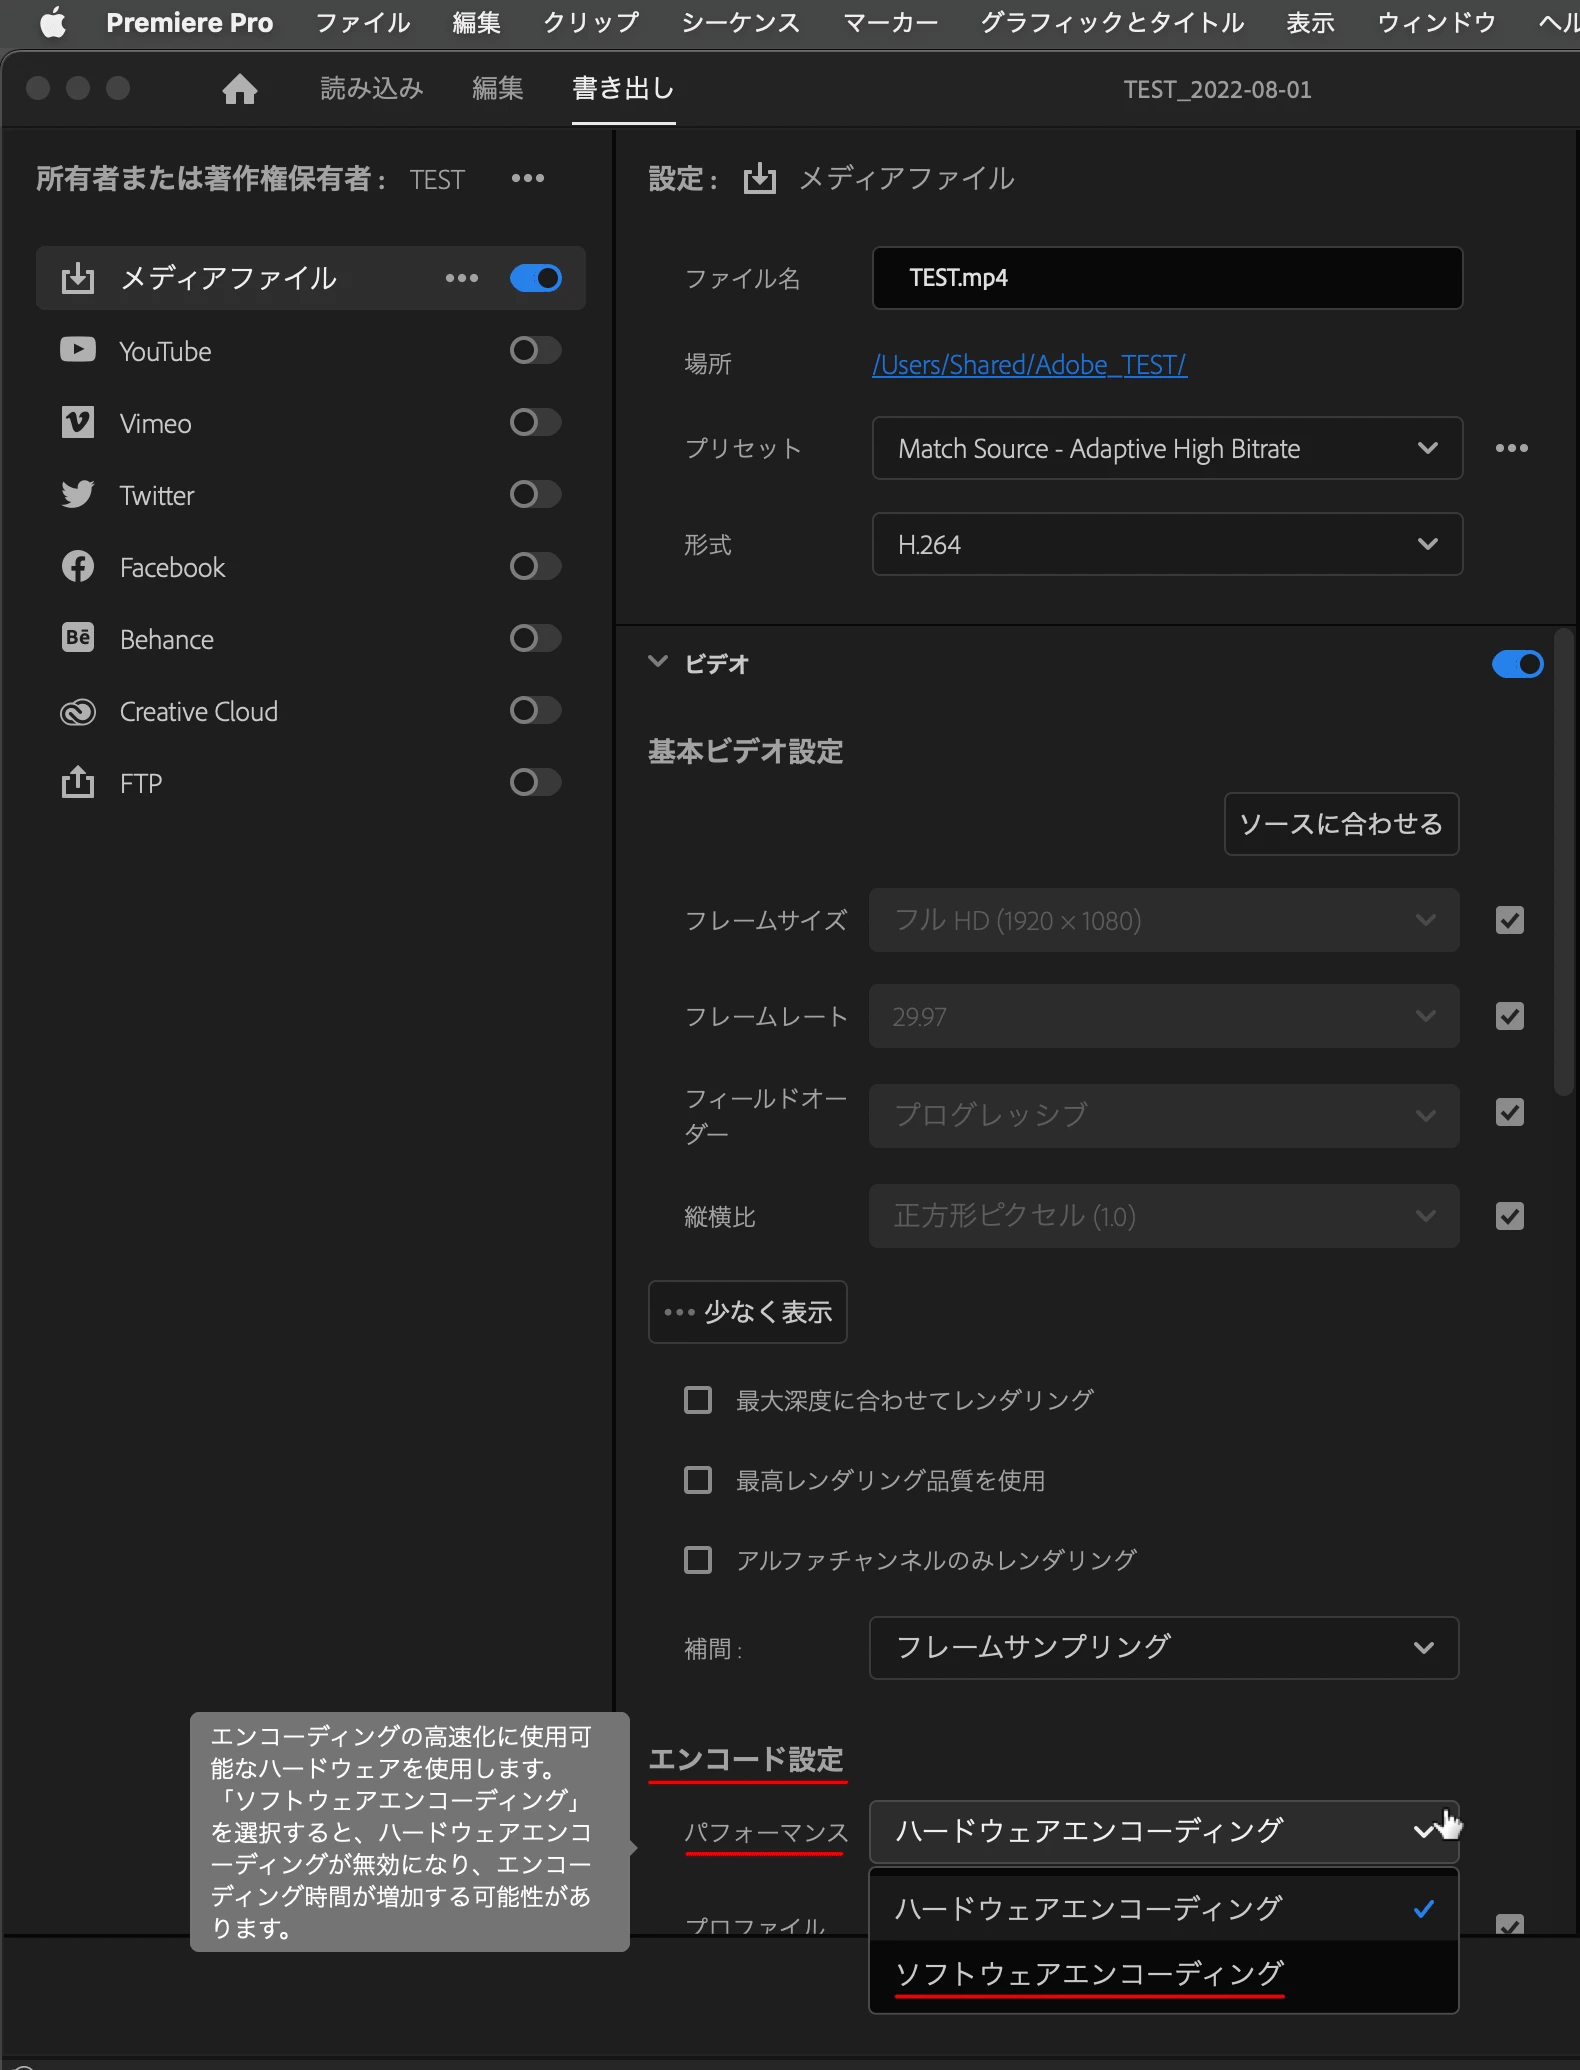Image resolution: width=1580 pixels, height=2070 pixels.
Task: Enable YouTube destination switch
Action: (536, 350)
